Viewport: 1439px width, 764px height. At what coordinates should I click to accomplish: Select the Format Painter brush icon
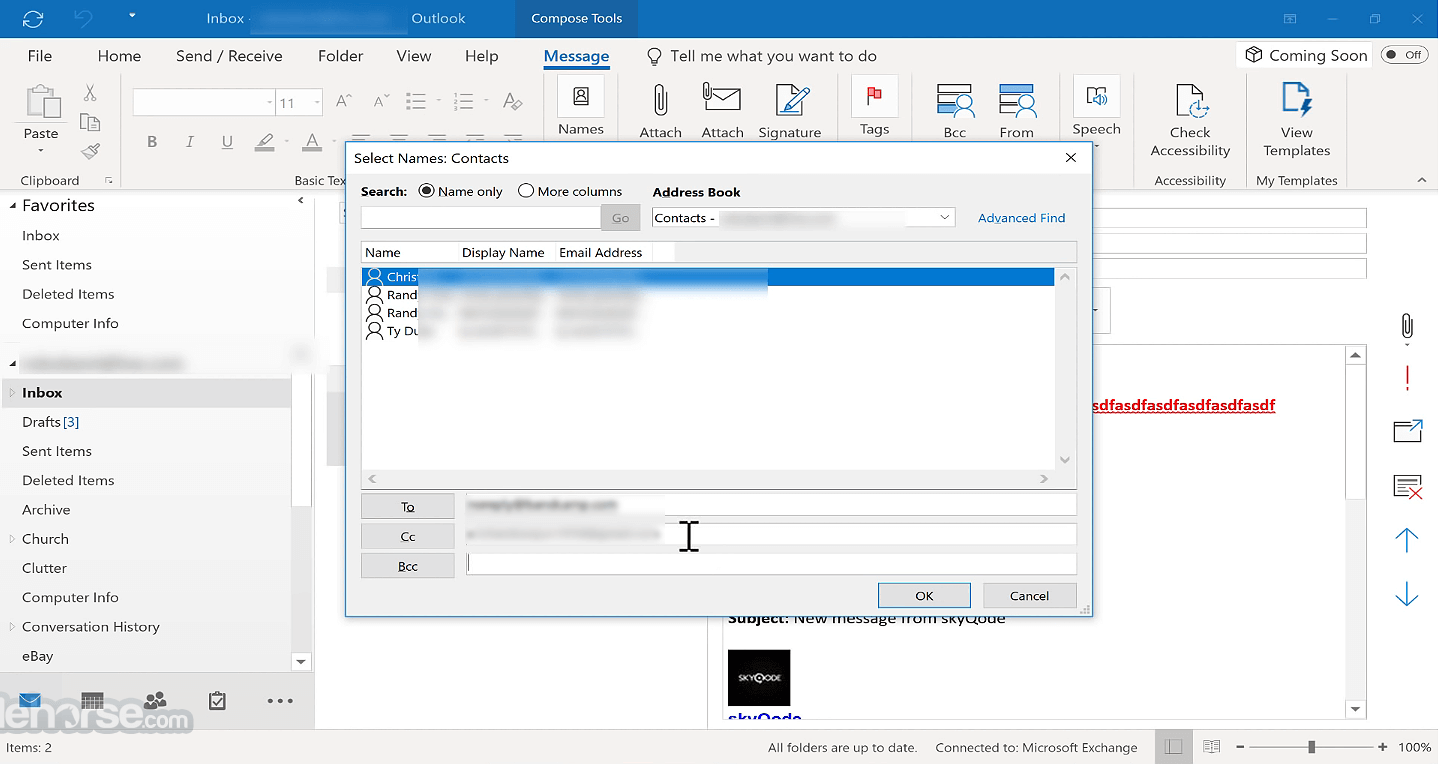[90, 151]
